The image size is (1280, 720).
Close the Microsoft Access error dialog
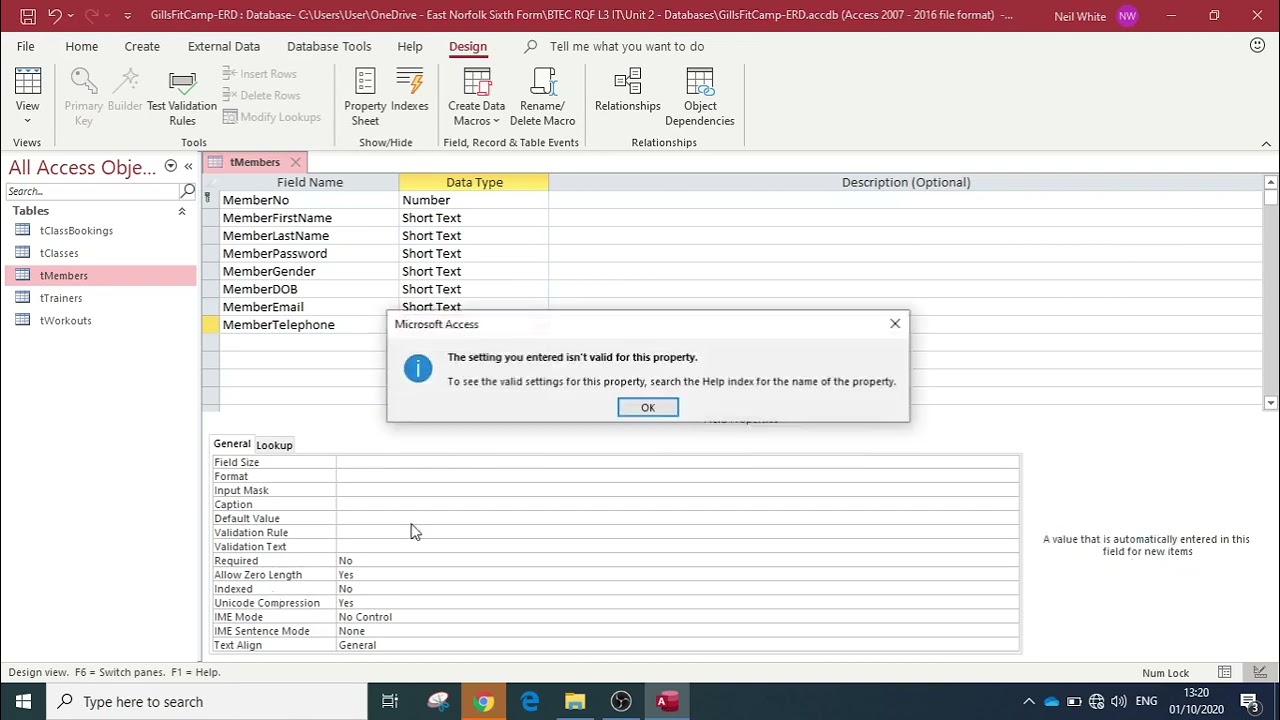(x=895, y=323)
